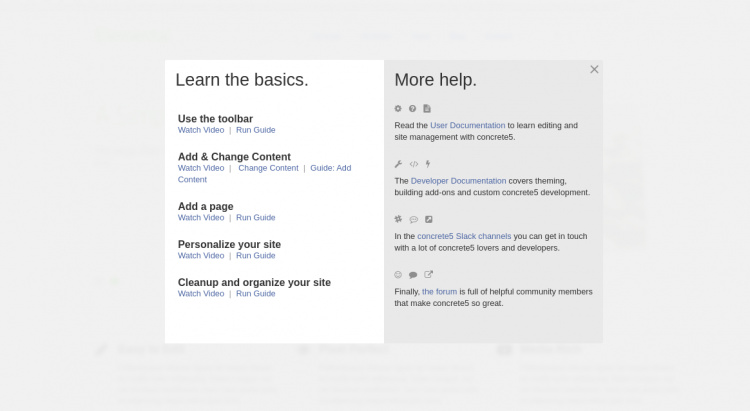Click the code brackets icon
750x411 pixels.
[x=413, y=164]
